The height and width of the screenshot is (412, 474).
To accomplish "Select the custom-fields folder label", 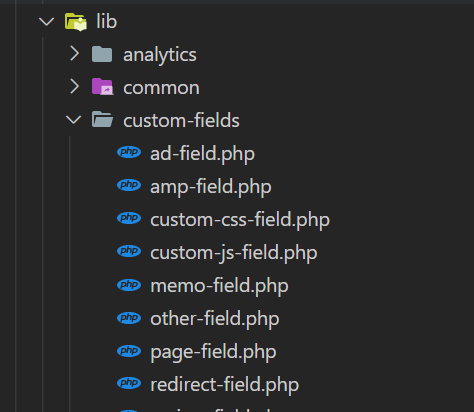I will pyautogui.click(x=181, y=120).
